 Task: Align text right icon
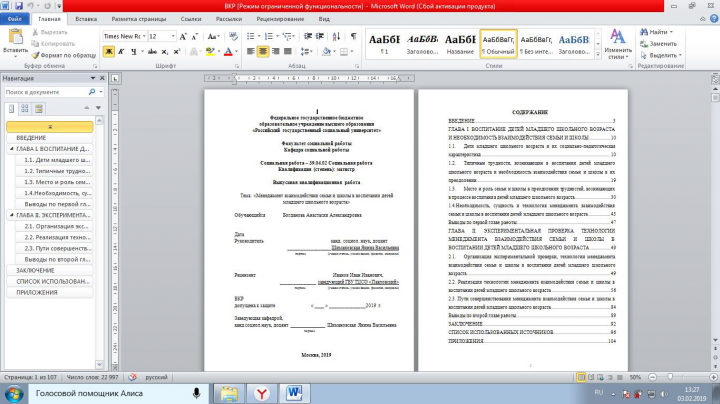pos(275,51)
